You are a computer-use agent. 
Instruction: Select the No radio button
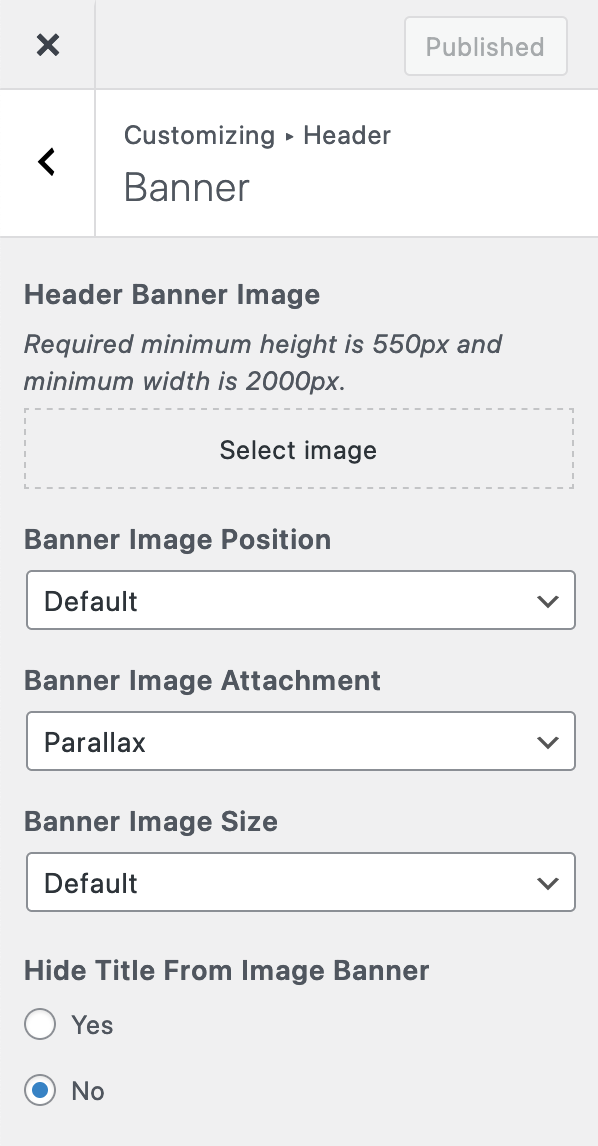39,1090
